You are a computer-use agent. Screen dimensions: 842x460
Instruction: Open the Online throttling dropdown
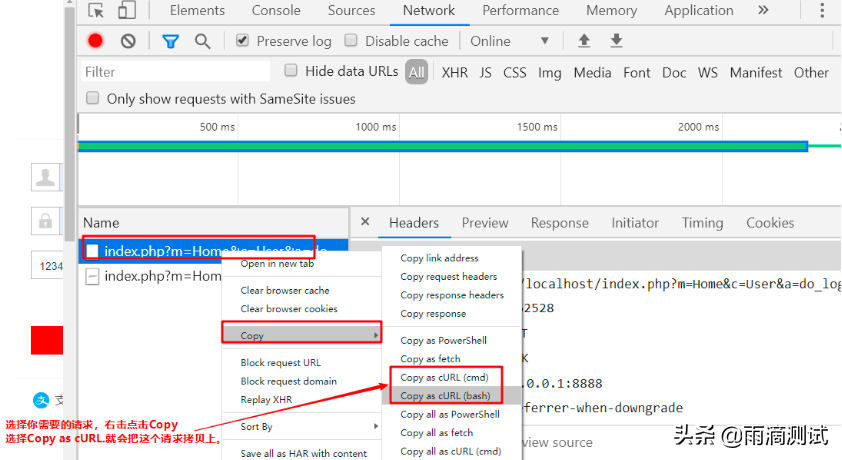(x=510, y=41)
